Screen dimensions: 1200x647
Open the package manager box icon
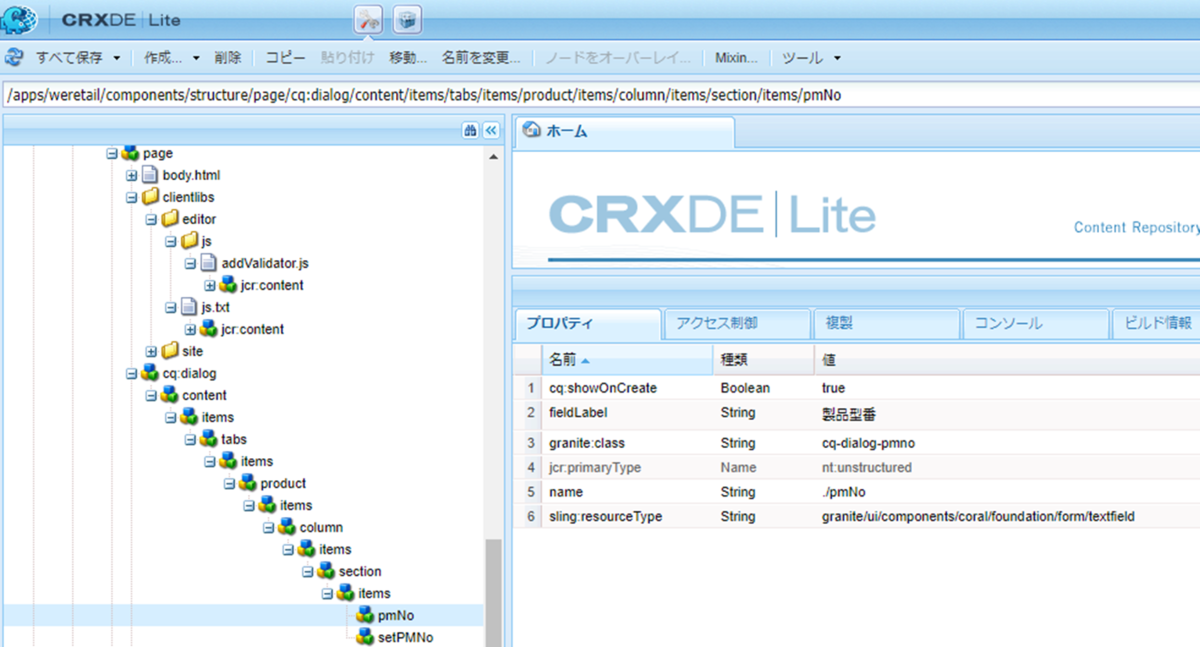(x=406, y=19)
